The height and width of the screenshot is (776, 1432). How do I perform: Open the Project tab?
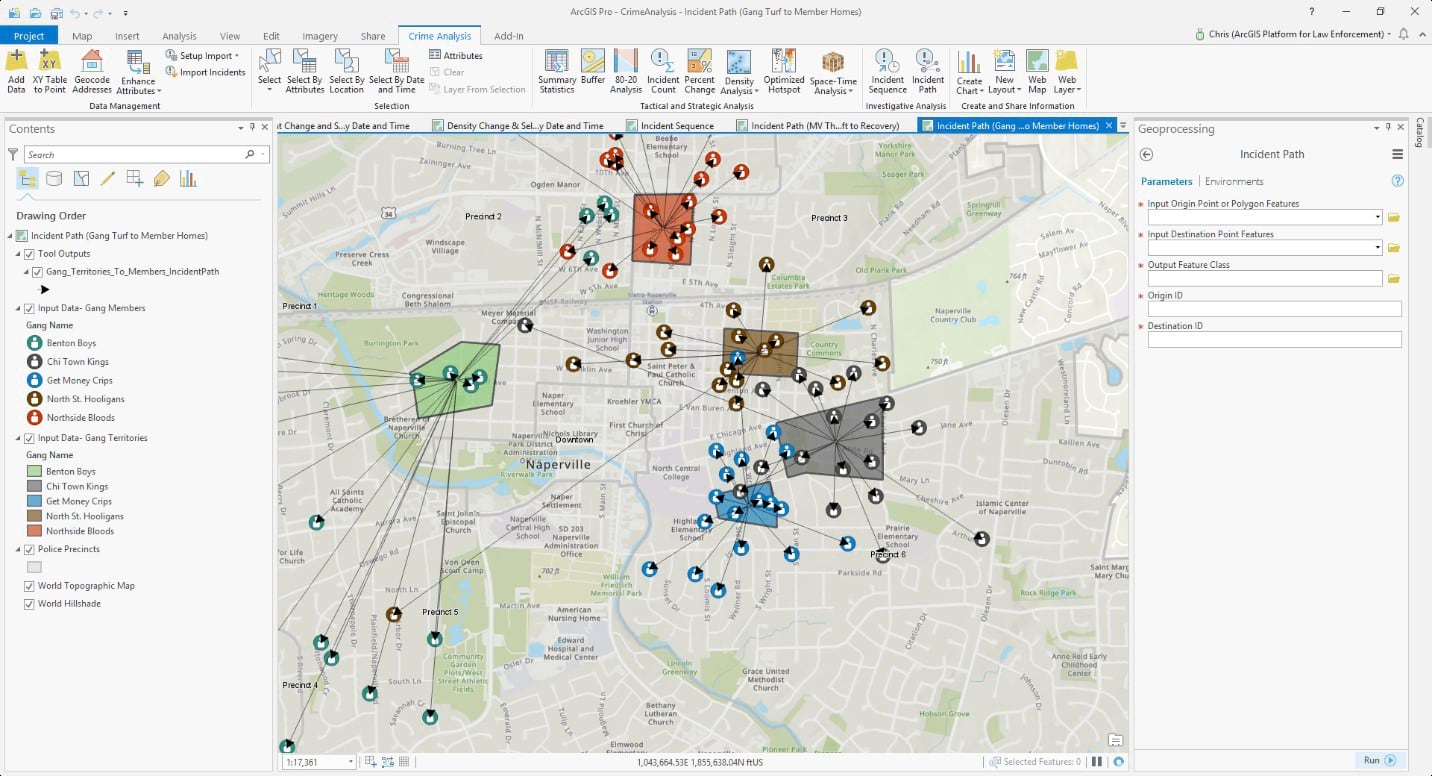pyautogui.click(x=29, y=36)
